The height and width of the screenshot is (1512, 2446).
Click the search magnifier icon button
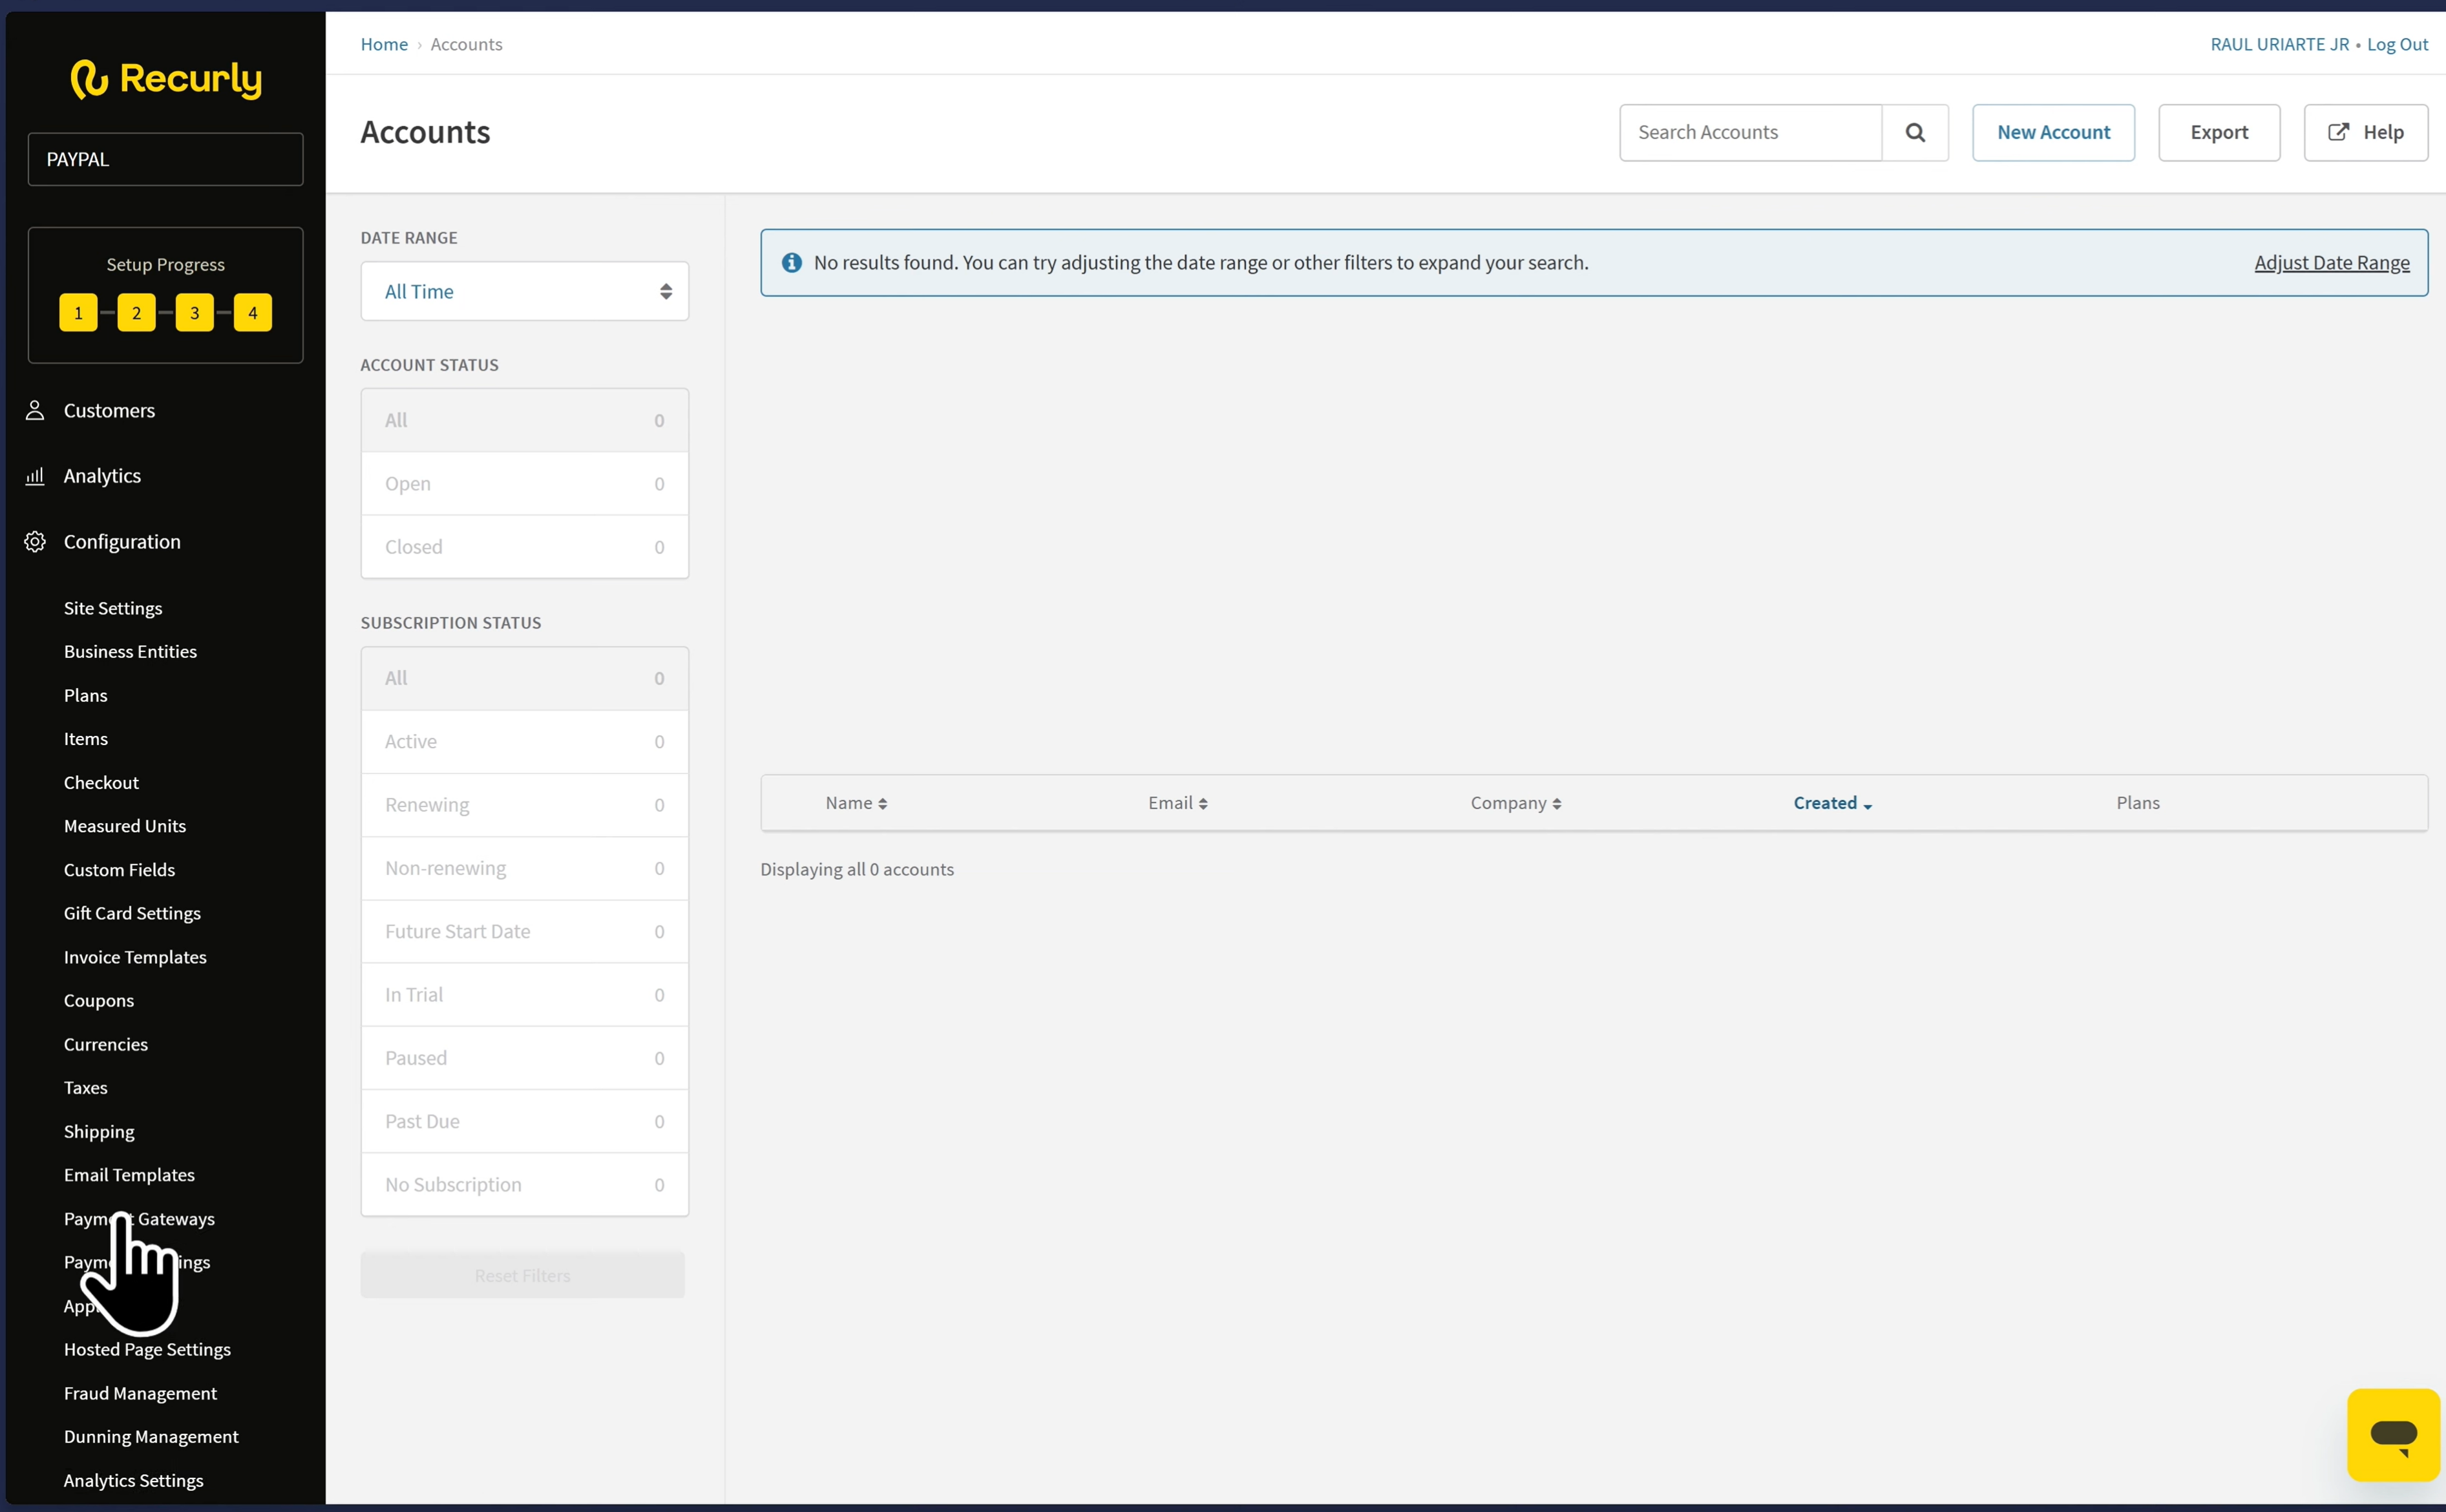[1914, 132]
